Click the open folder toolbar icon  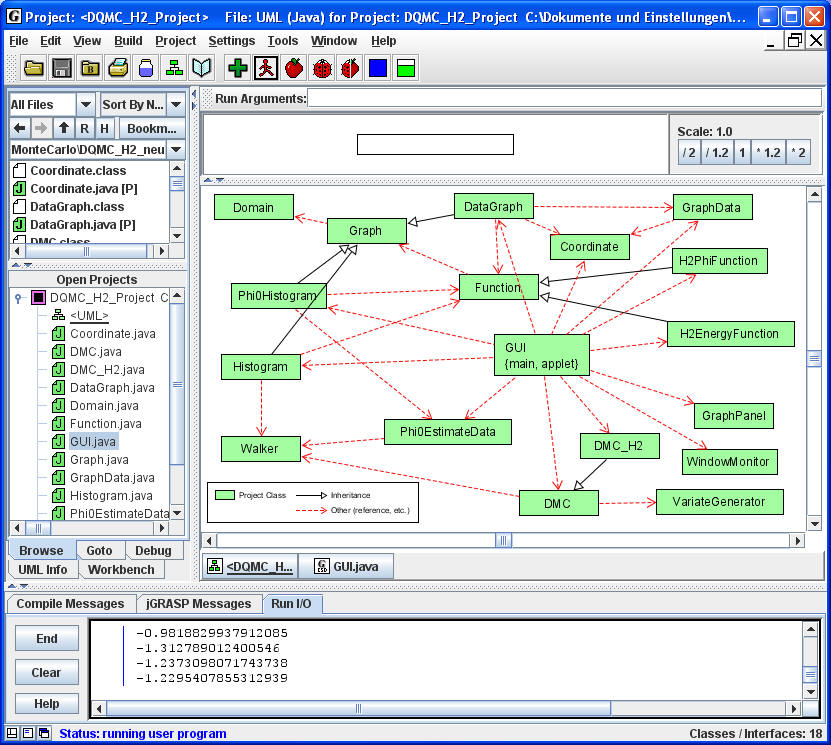(34, 68)
